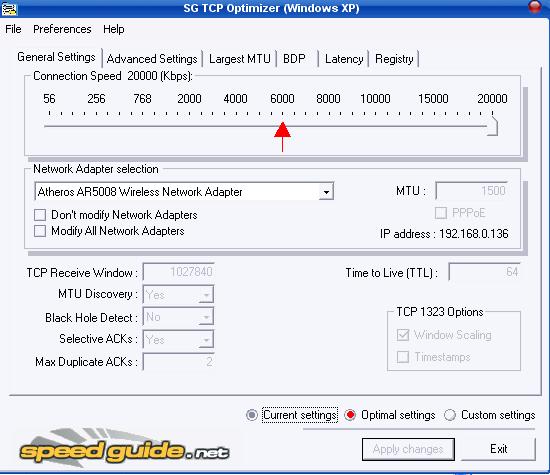
Task: Click the Apply changes button
Action: point(408,449)
